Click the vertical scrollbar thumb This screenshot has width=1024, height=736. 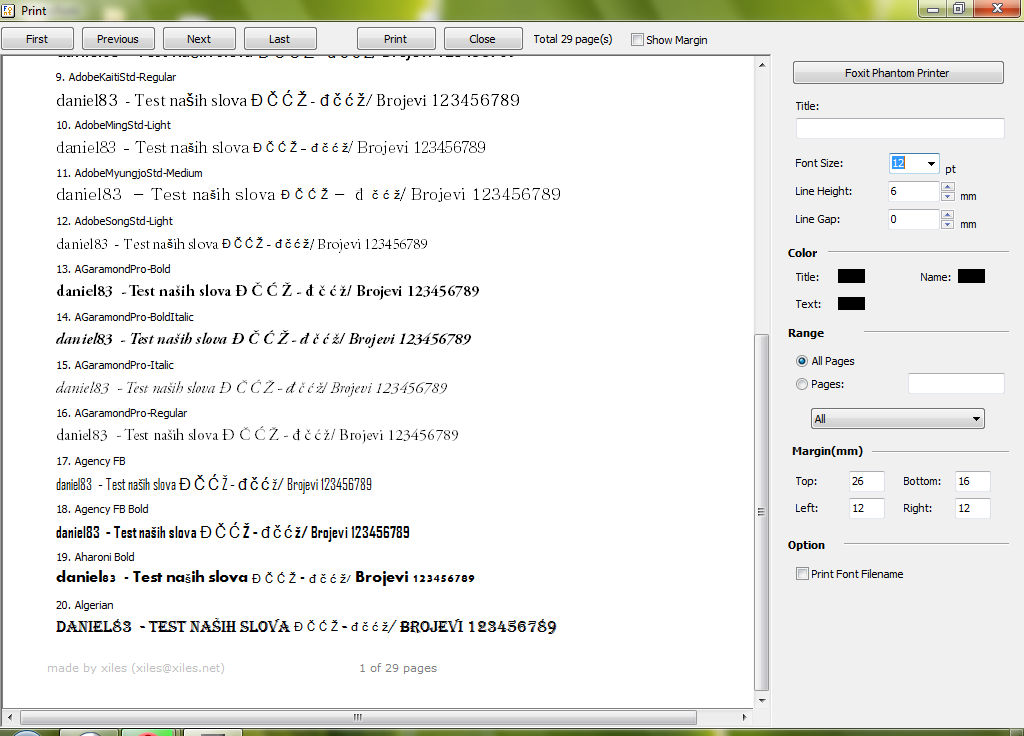(762, 512)
